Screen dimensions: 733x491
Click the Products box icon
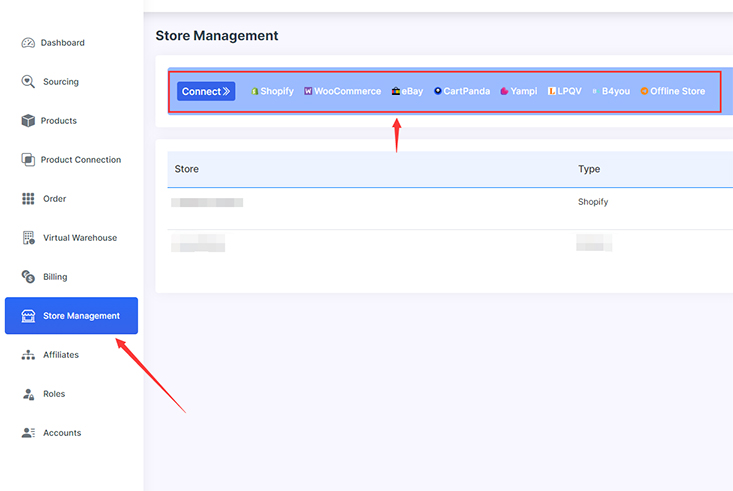tap(28, 121)
